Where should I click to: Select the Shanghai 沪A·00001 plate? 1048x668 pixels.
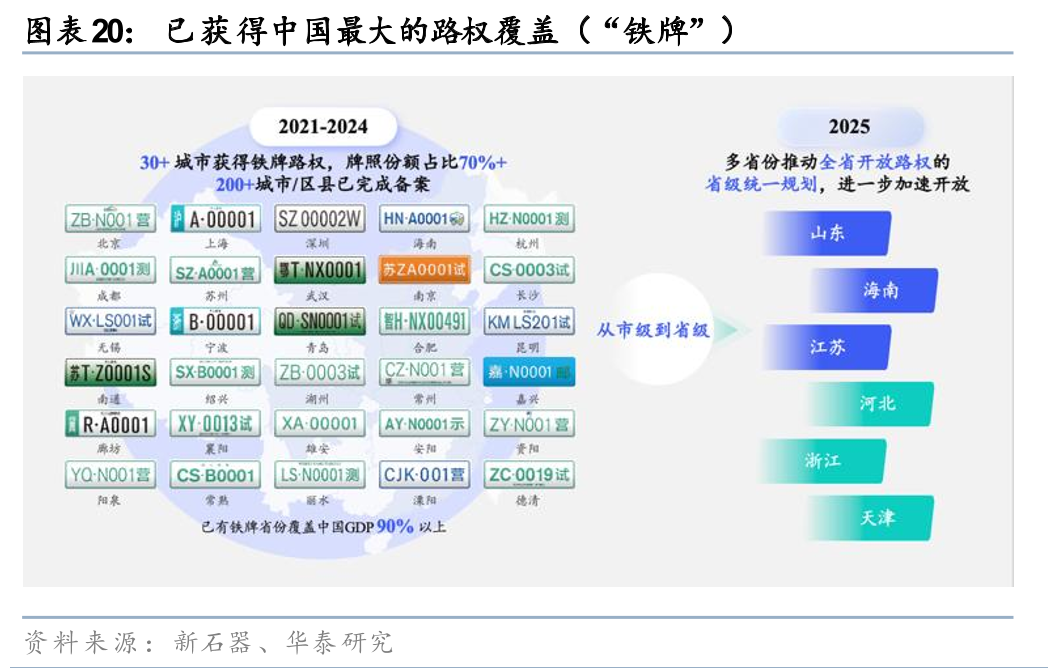(216, 219)
